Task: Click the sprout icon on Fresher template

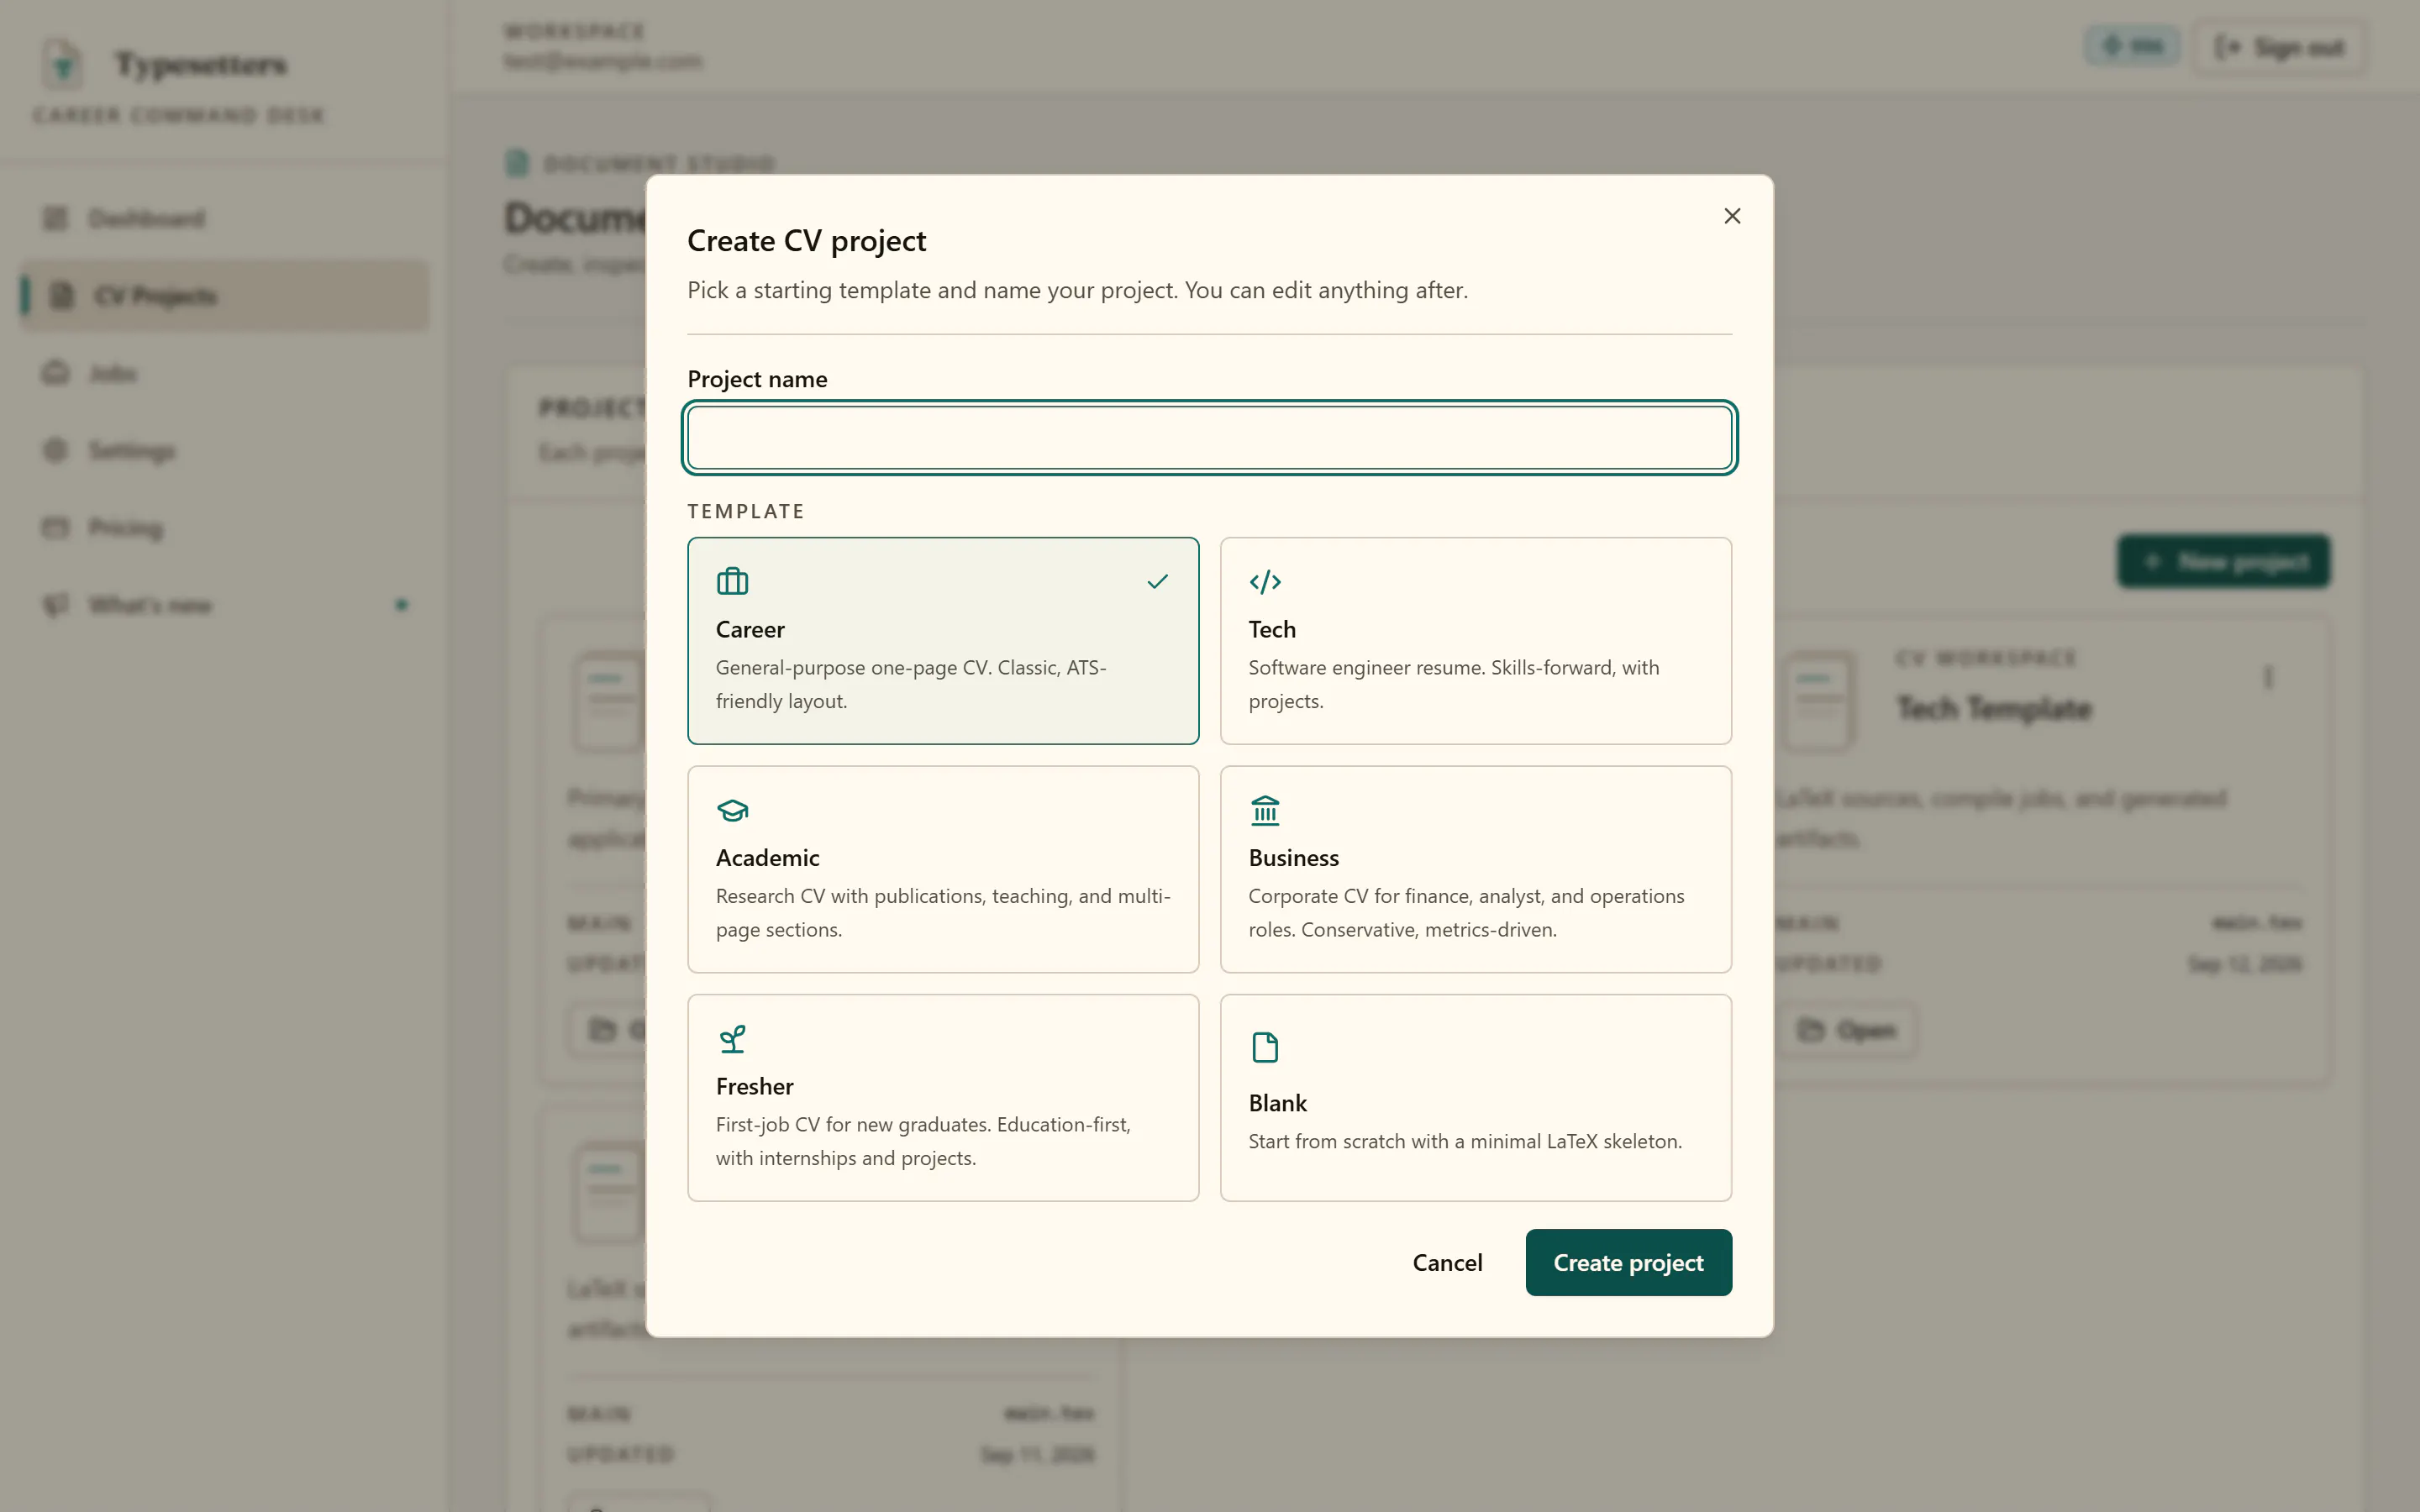Action: 732,1039
